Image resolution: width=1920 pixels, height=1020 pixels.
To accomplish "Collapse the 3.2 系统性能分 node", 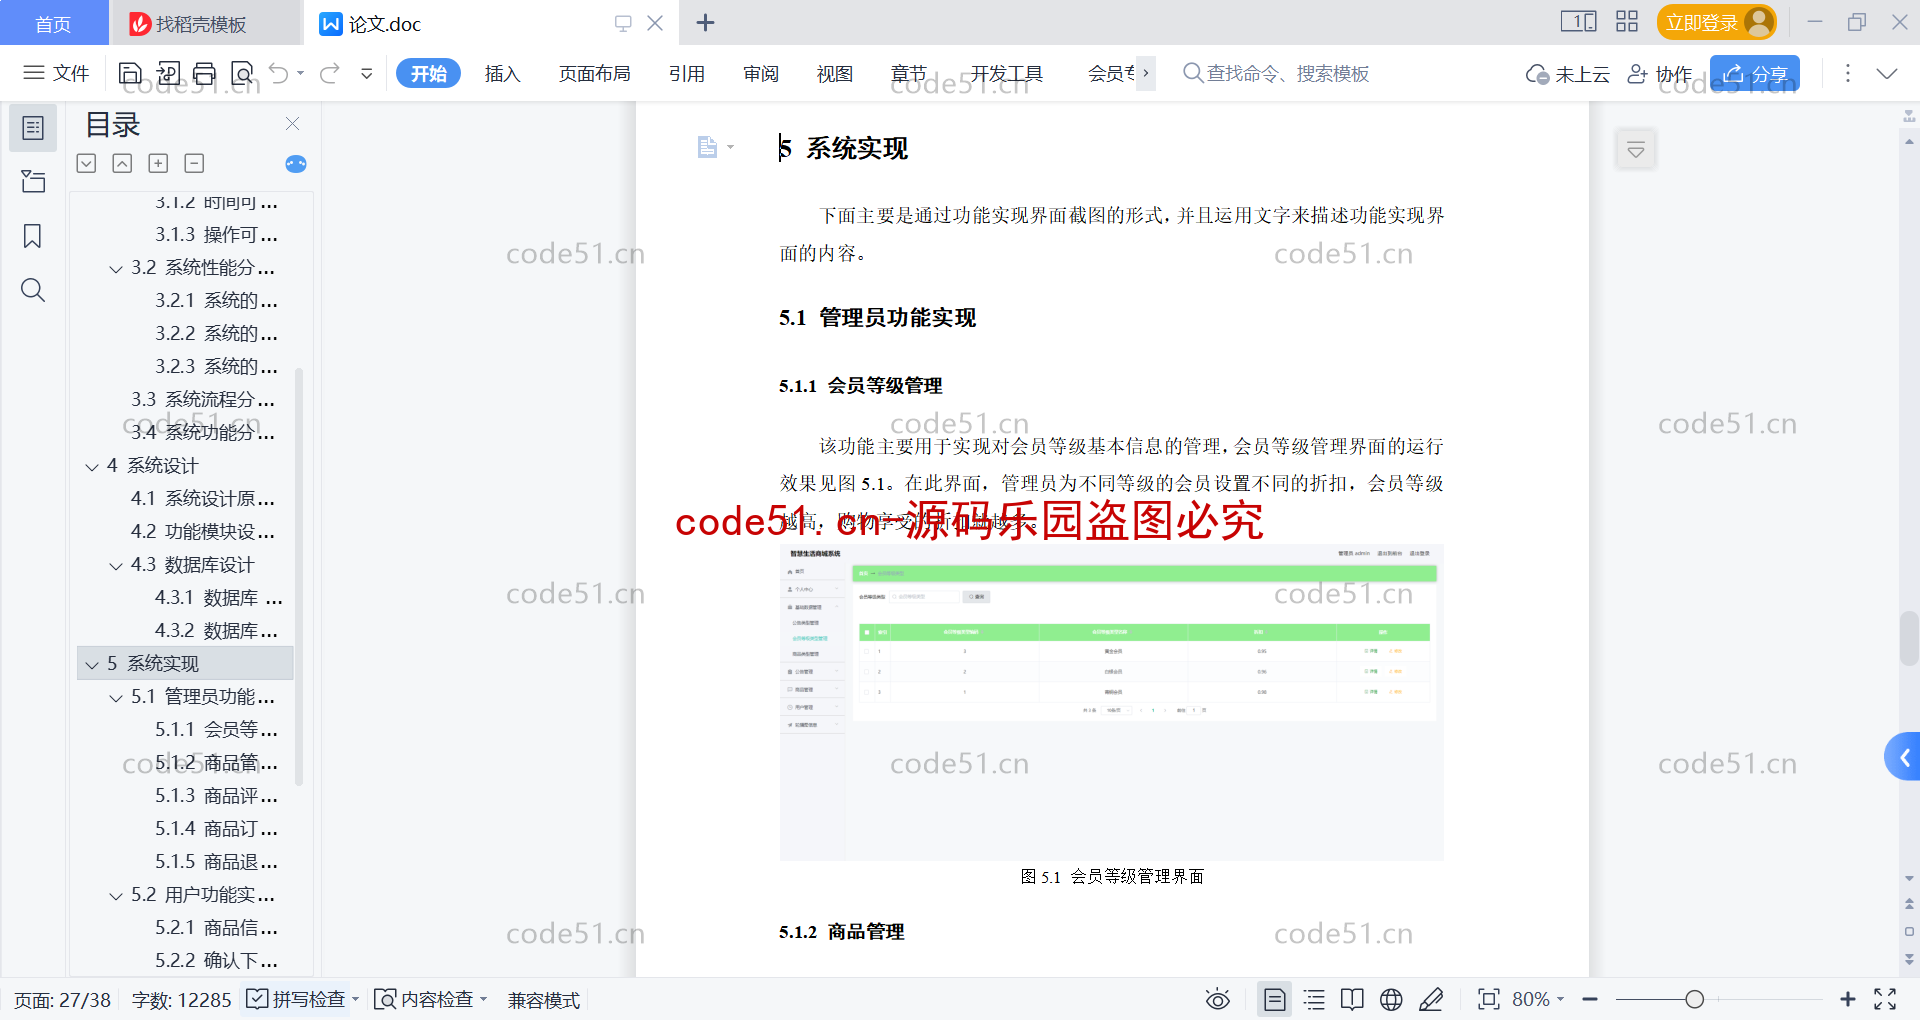I will tap(116, 268).
